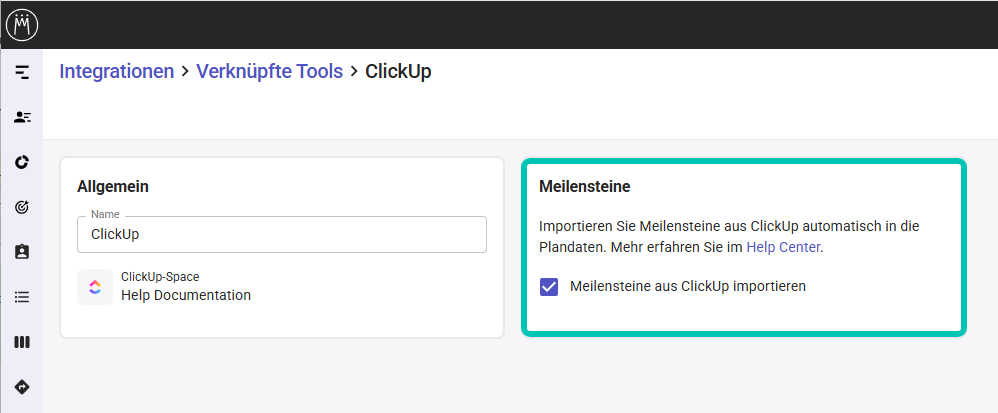Go to Verknüpfte Tools breadcrumb
The image size is (998, 413).
(x=269, y=71)
